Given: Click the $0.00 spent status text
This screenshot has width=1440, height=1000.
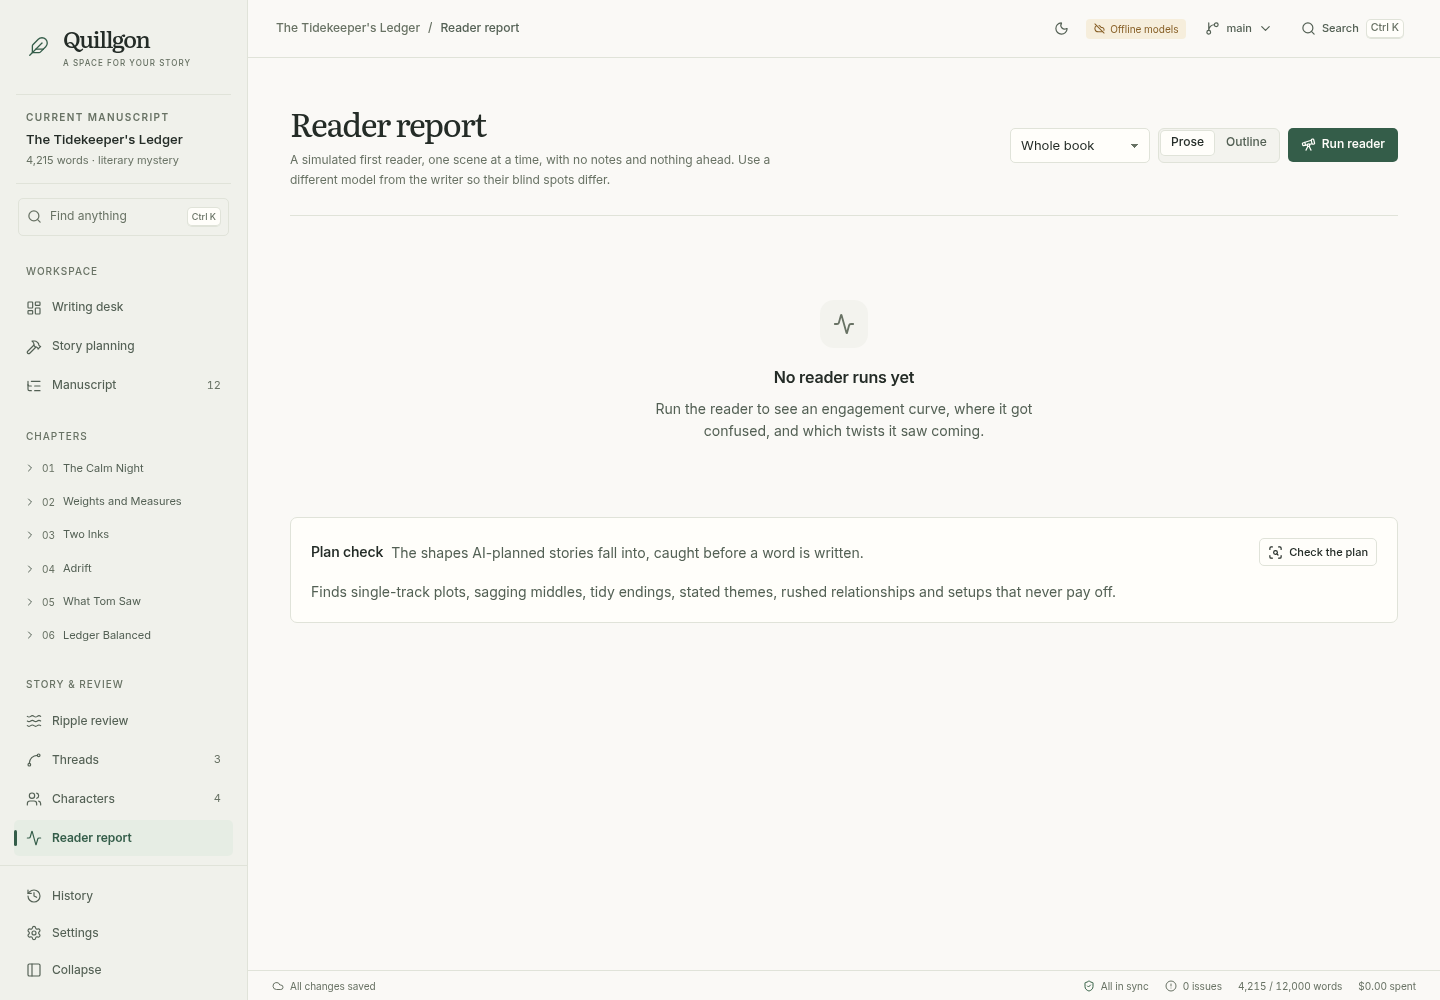Looking at the screenshot, I should 1387,986.
